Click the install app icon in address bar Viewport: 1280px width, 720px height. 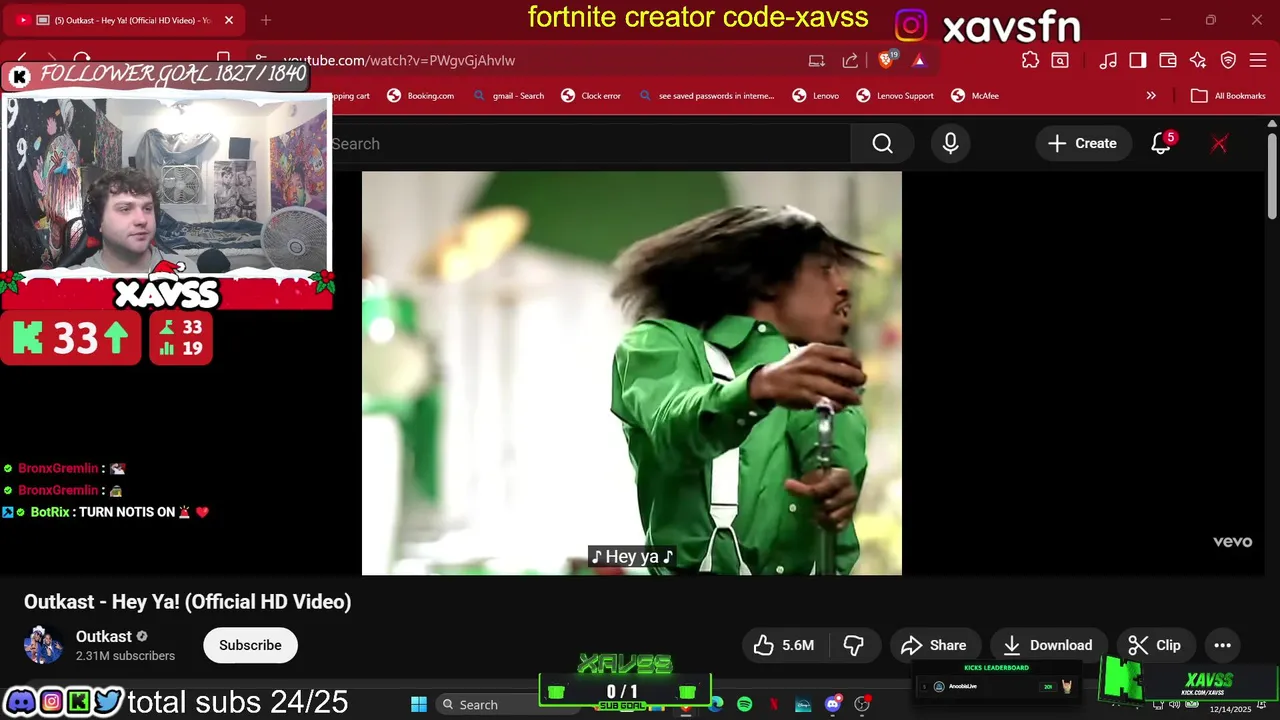(817, 60)
